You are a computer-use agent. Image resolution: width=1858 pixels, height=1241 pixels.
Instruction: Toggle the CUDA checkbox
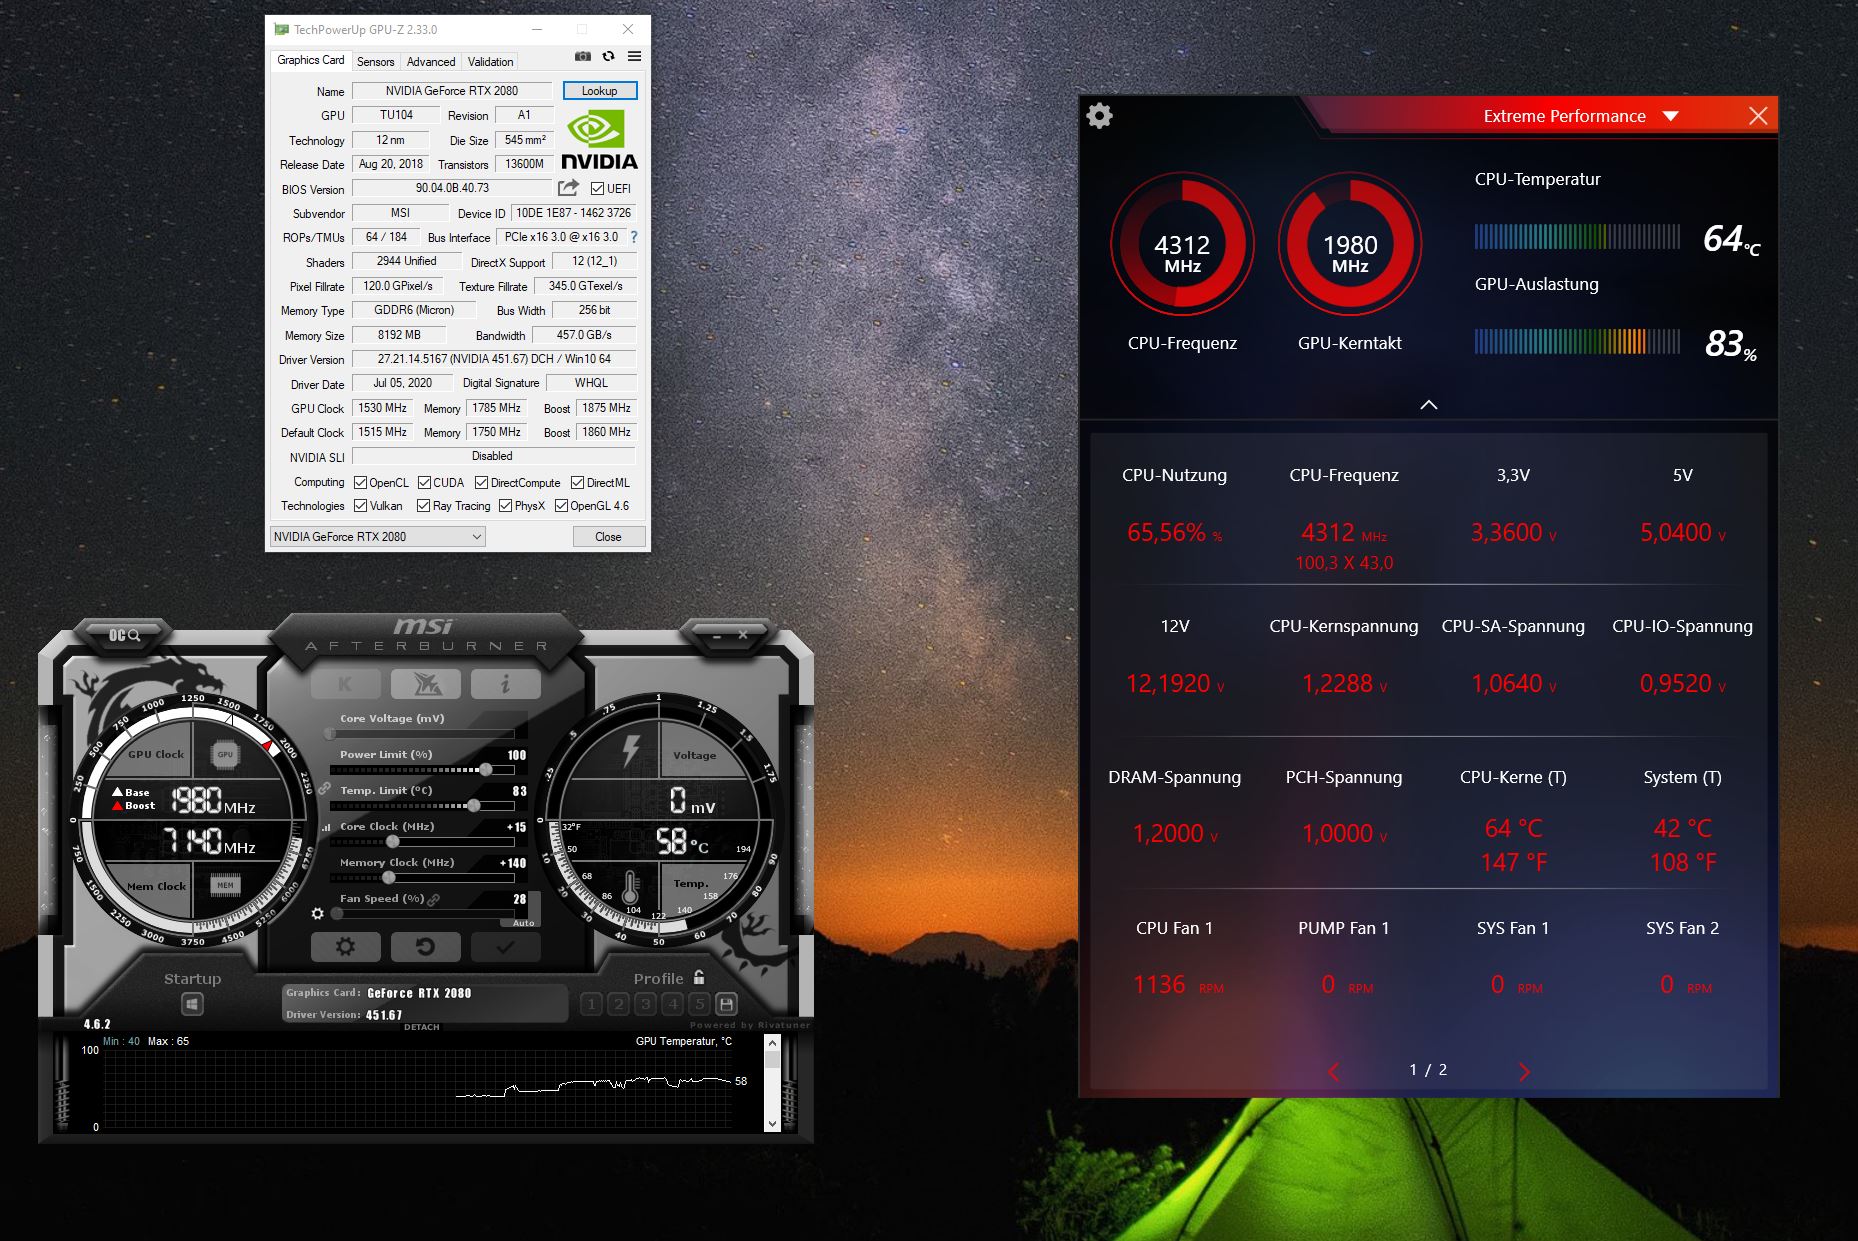click(424, 482)
